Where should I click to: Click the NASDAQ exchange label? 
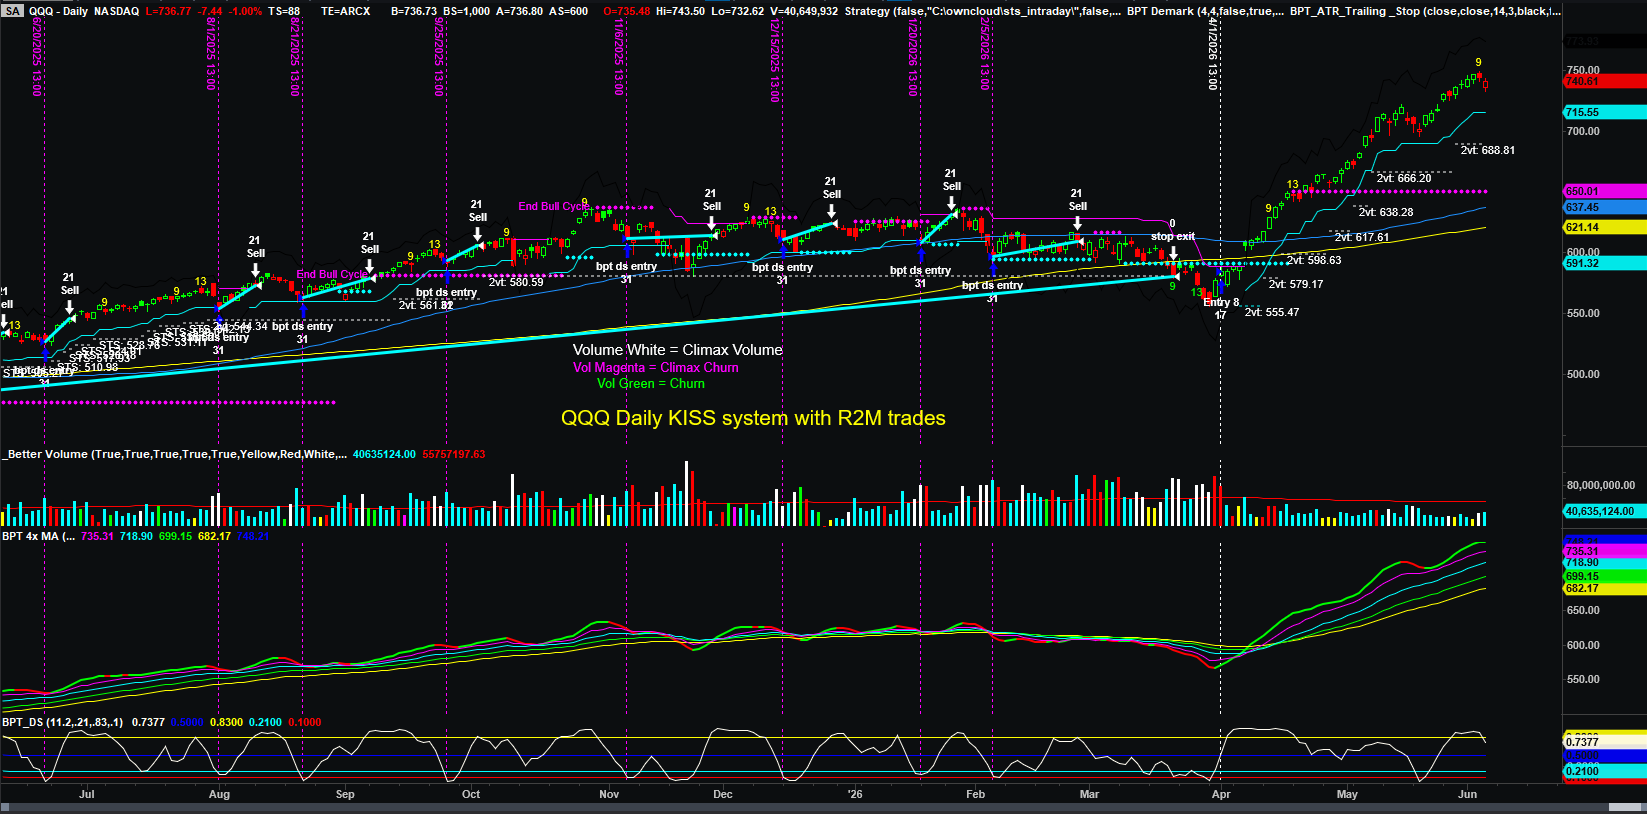116,11
